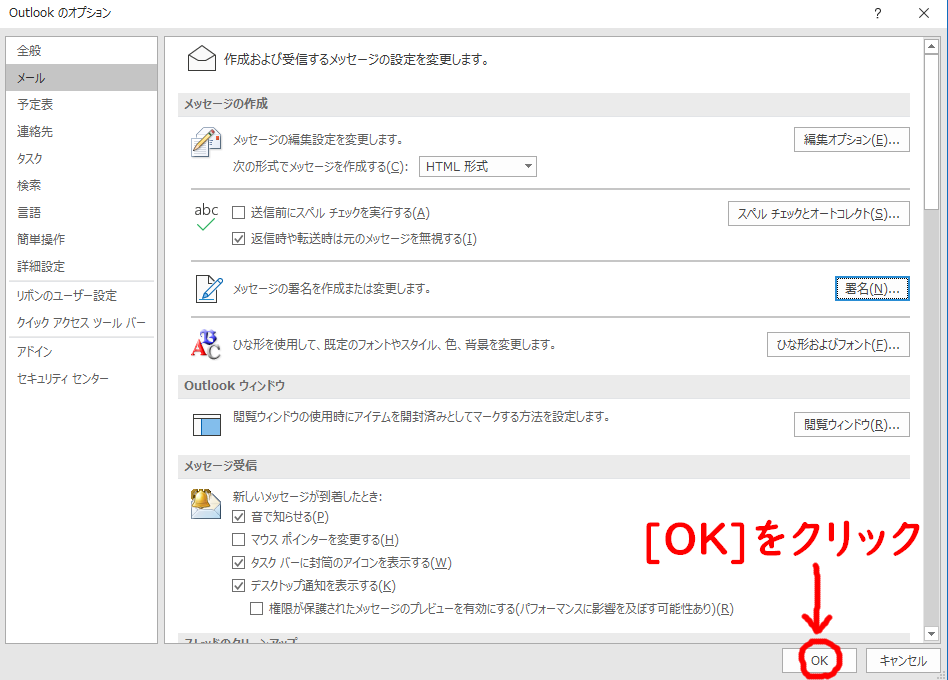The image size is (948, 680).
Task: Click the OK button
Action: click(819, 661)
